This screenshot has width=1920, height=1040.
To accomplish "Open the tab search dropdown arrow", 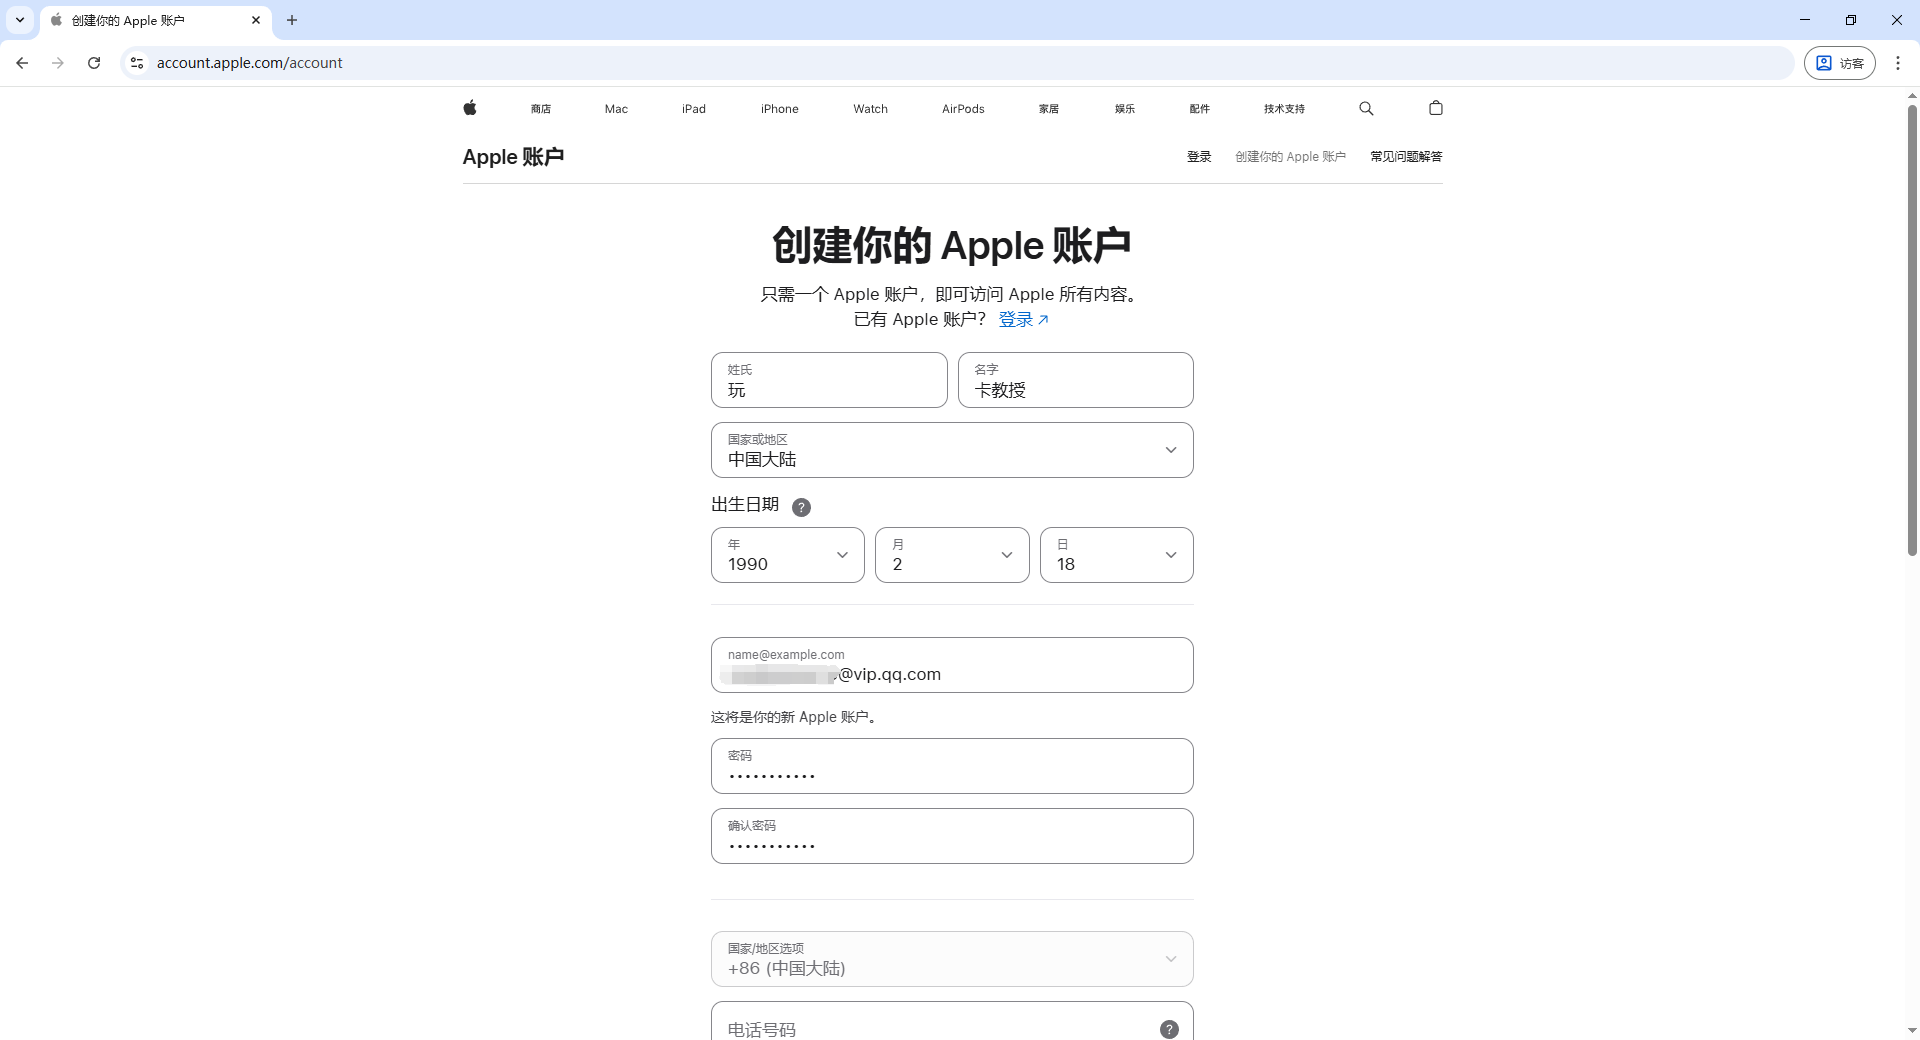I will (x=20, y=20).
